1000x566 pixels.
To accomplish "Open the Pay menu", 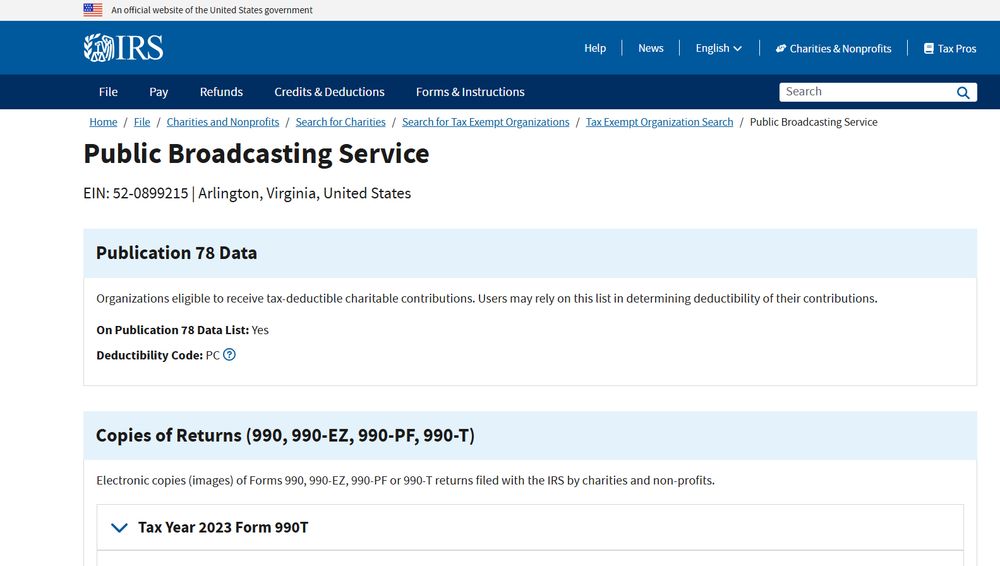I will [159, 92].
